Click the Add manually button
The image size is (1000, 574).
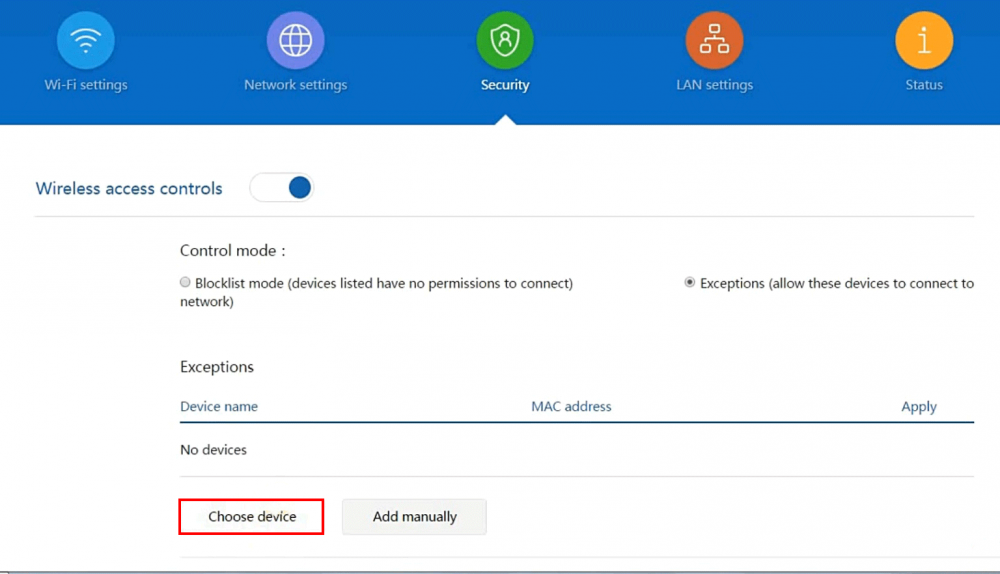[414, 517]
